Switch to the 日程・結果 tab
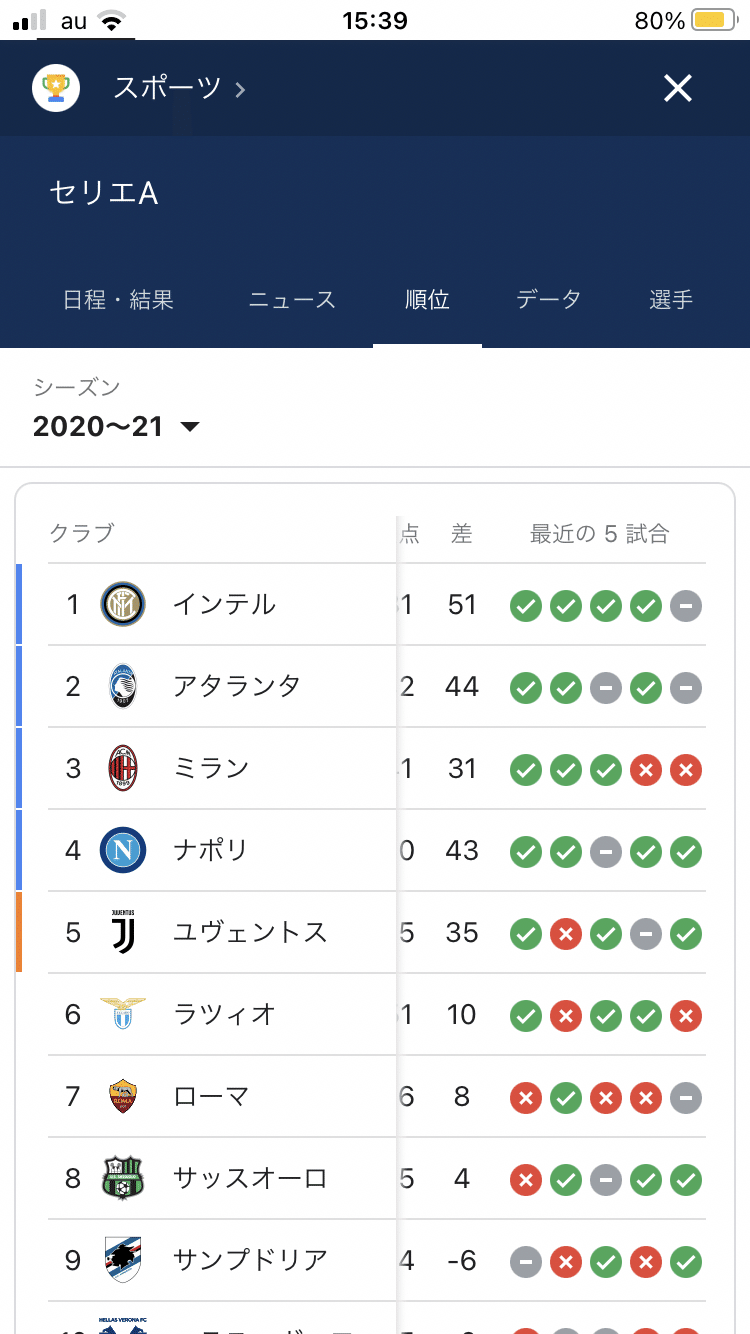This screenshot has width=750, height=1334. pyautogui.click(x=118, y=299)
